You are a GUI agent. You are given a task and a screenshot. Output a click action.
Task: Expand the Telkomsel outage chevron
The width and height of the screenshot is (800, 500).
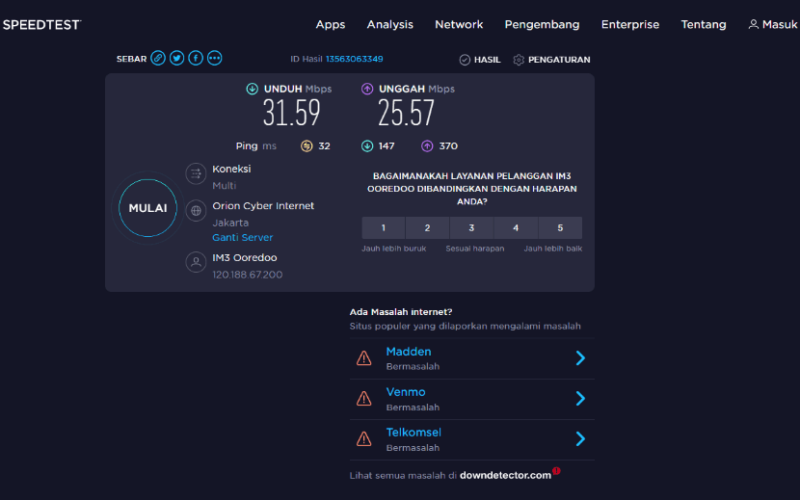click(x=581, y=439)
